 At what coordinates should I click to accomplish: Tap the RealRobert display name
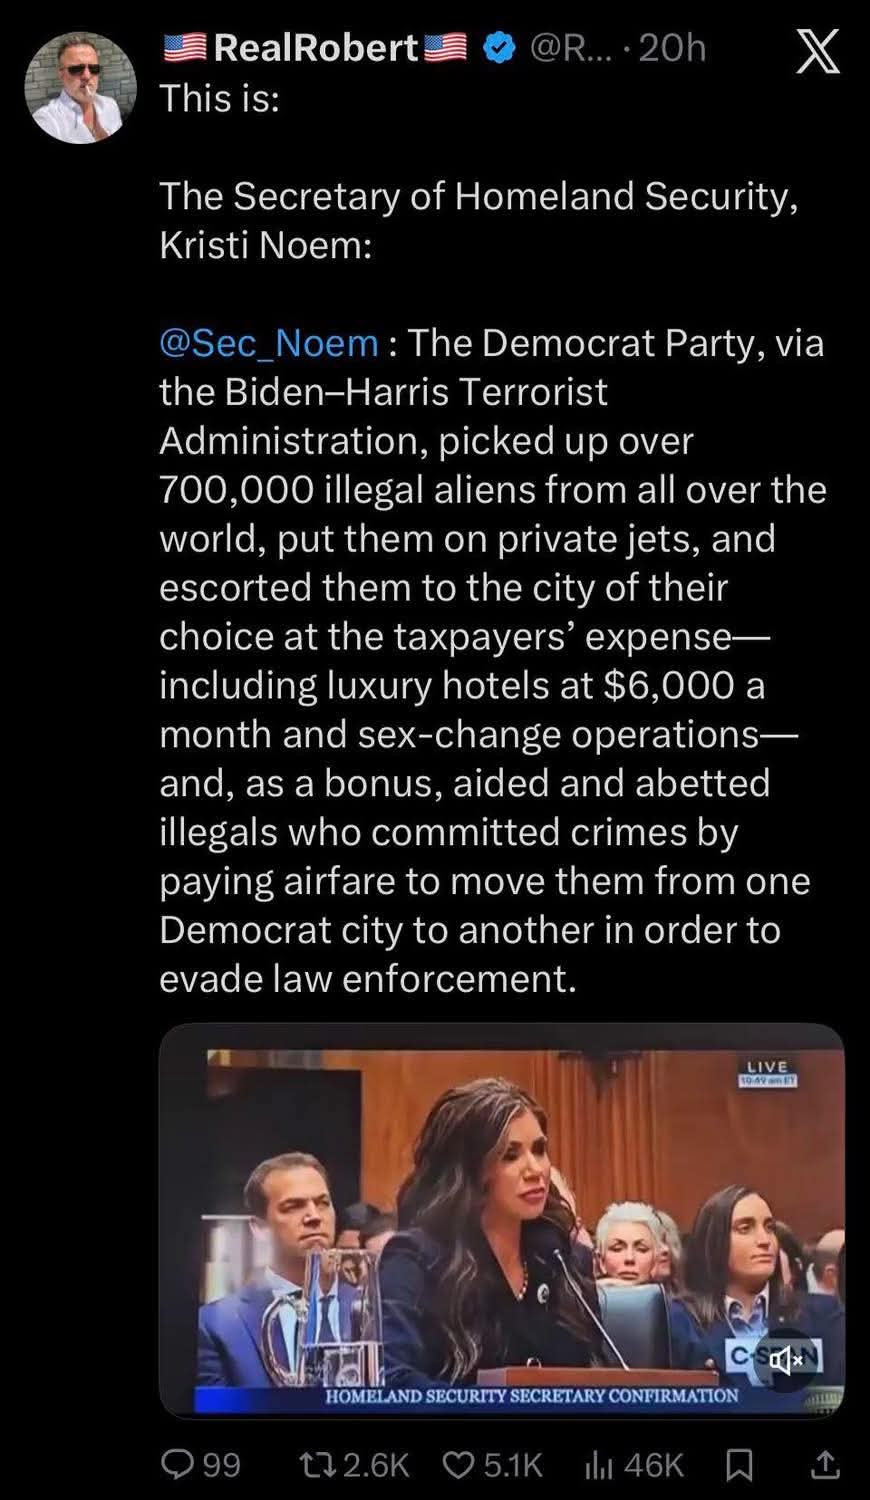coord(316,47)
